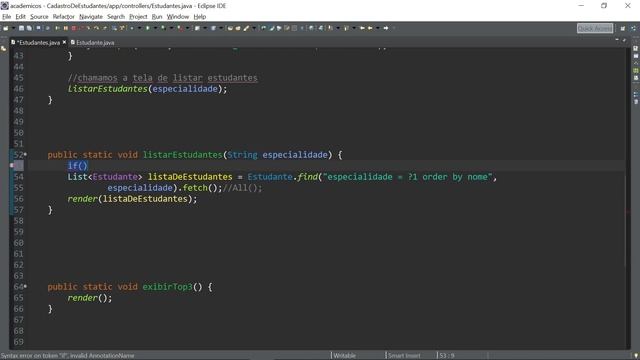The image size is (640, 360).
Task: Click the 'Writable' status bar entry
Action: [x=344, y=356]
